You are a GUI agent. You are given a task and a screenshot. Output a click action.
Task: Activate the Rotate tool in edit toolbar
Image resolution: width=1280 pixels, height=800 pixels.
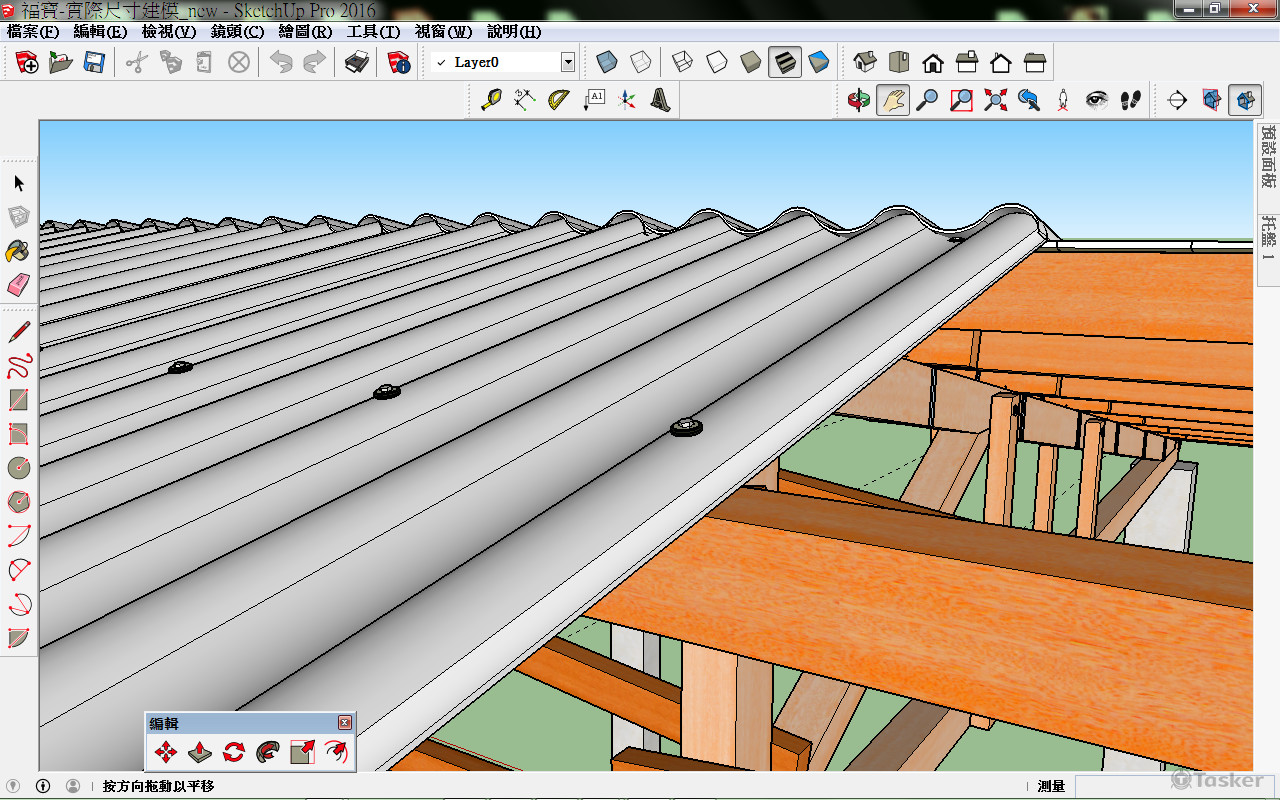pos(234,752)
